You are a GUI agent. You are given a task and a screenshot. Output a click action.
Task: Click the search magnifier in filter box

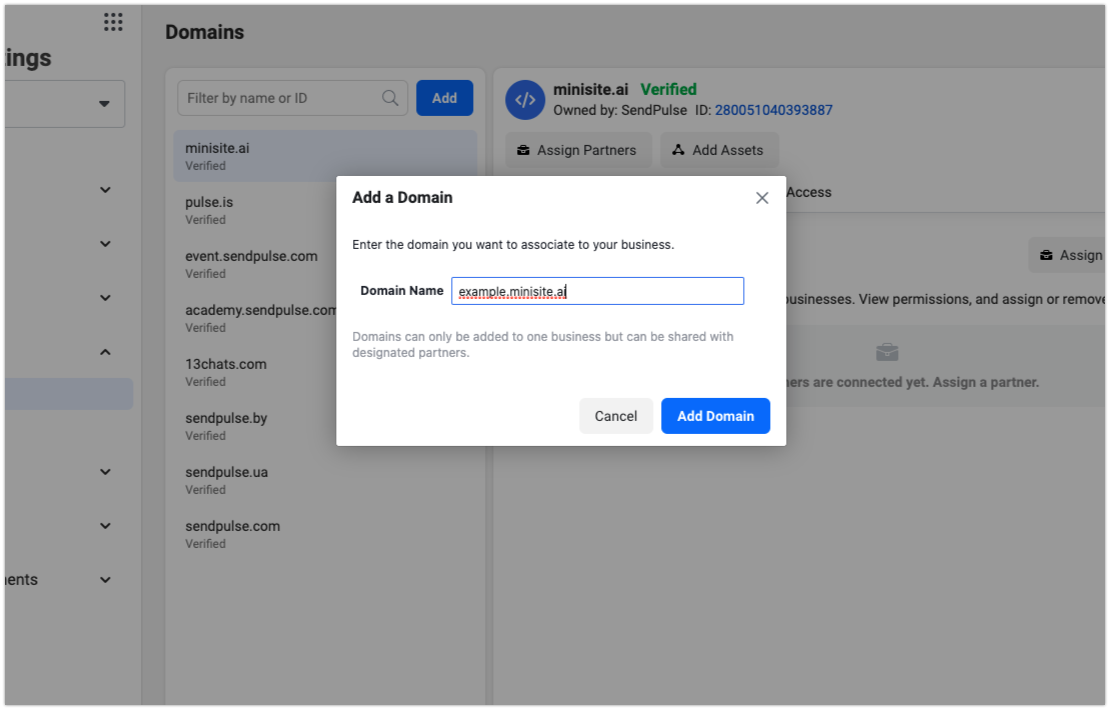click(390, 98)
